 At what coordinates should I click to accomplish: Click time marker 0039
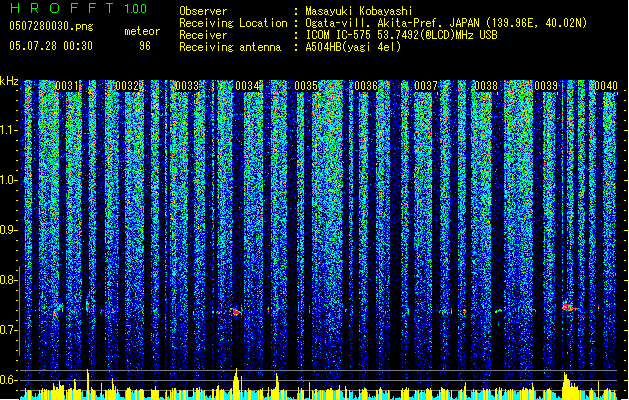546,86
